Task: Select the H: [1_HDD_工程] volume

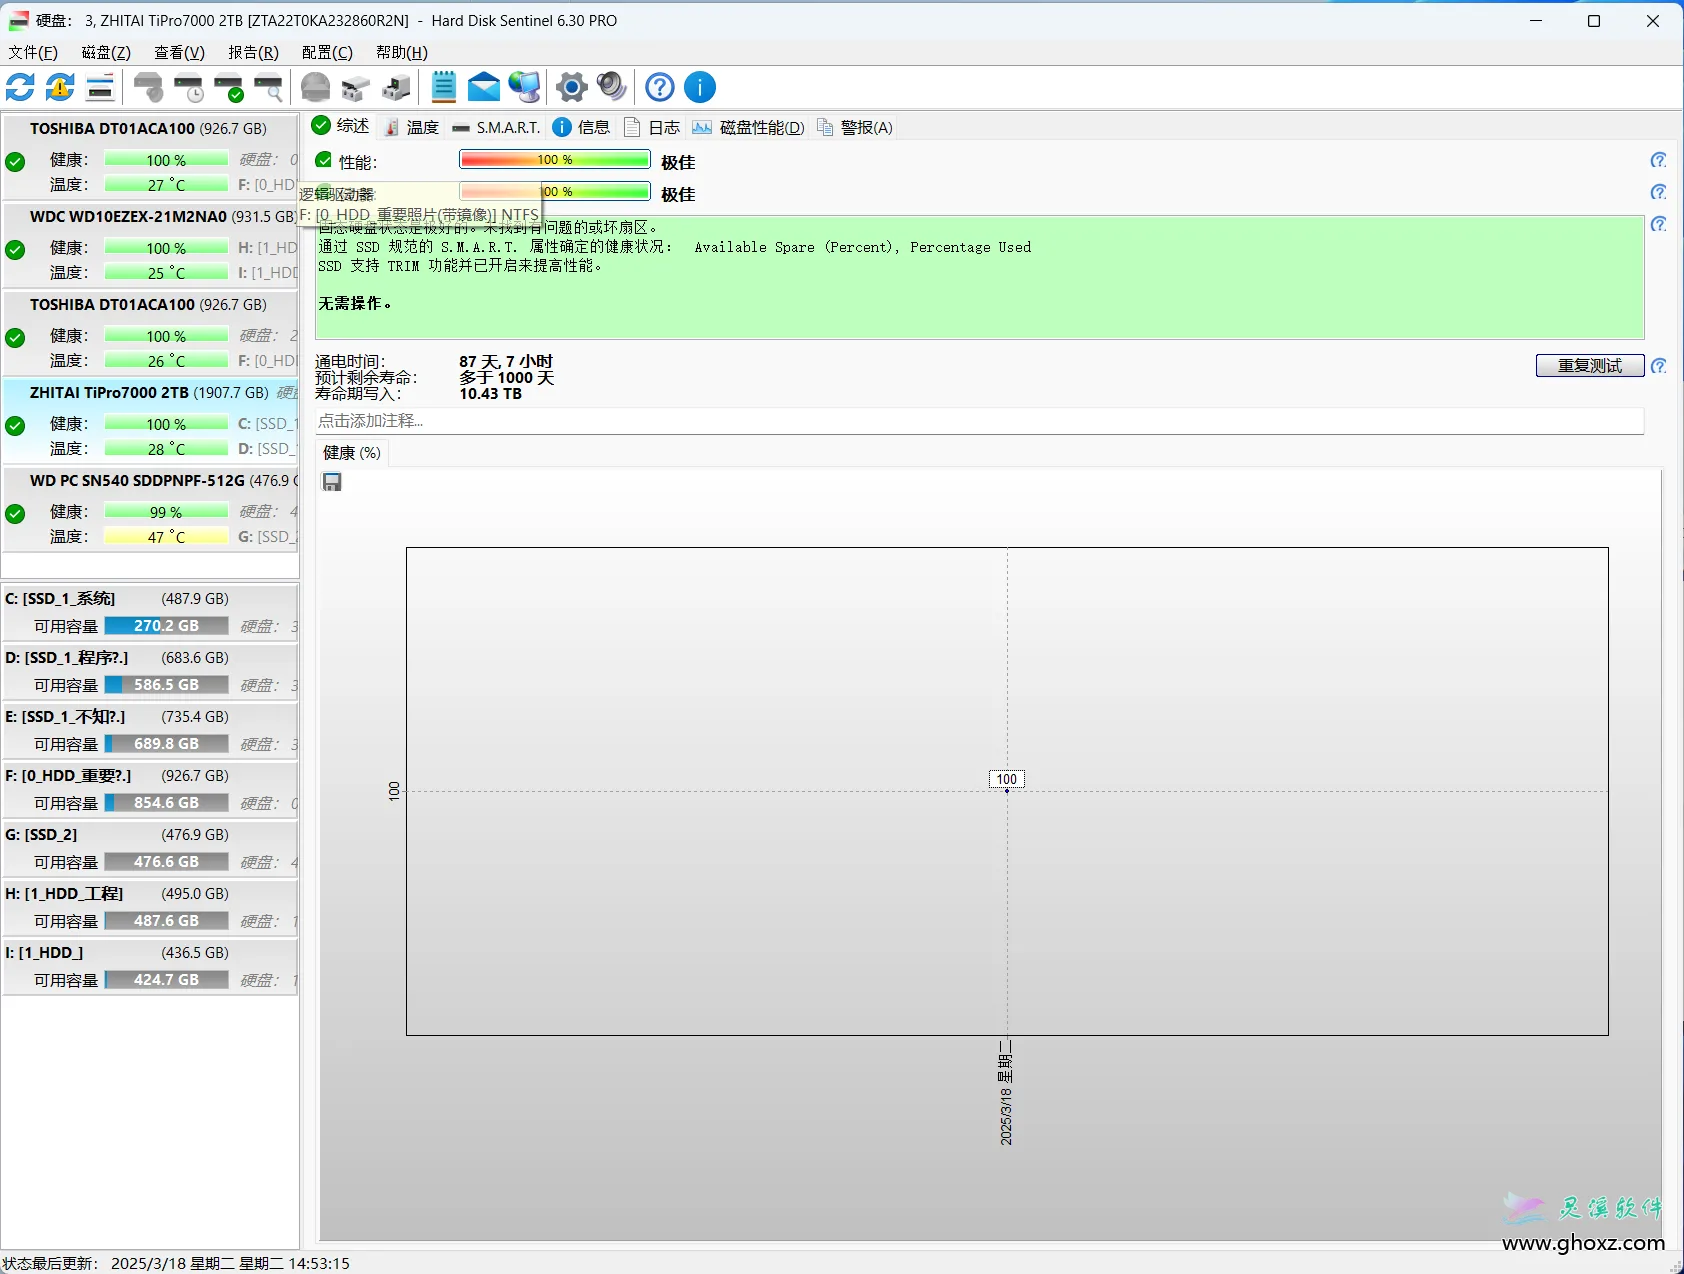Action: pyautogui.click(x=150, y=908)
